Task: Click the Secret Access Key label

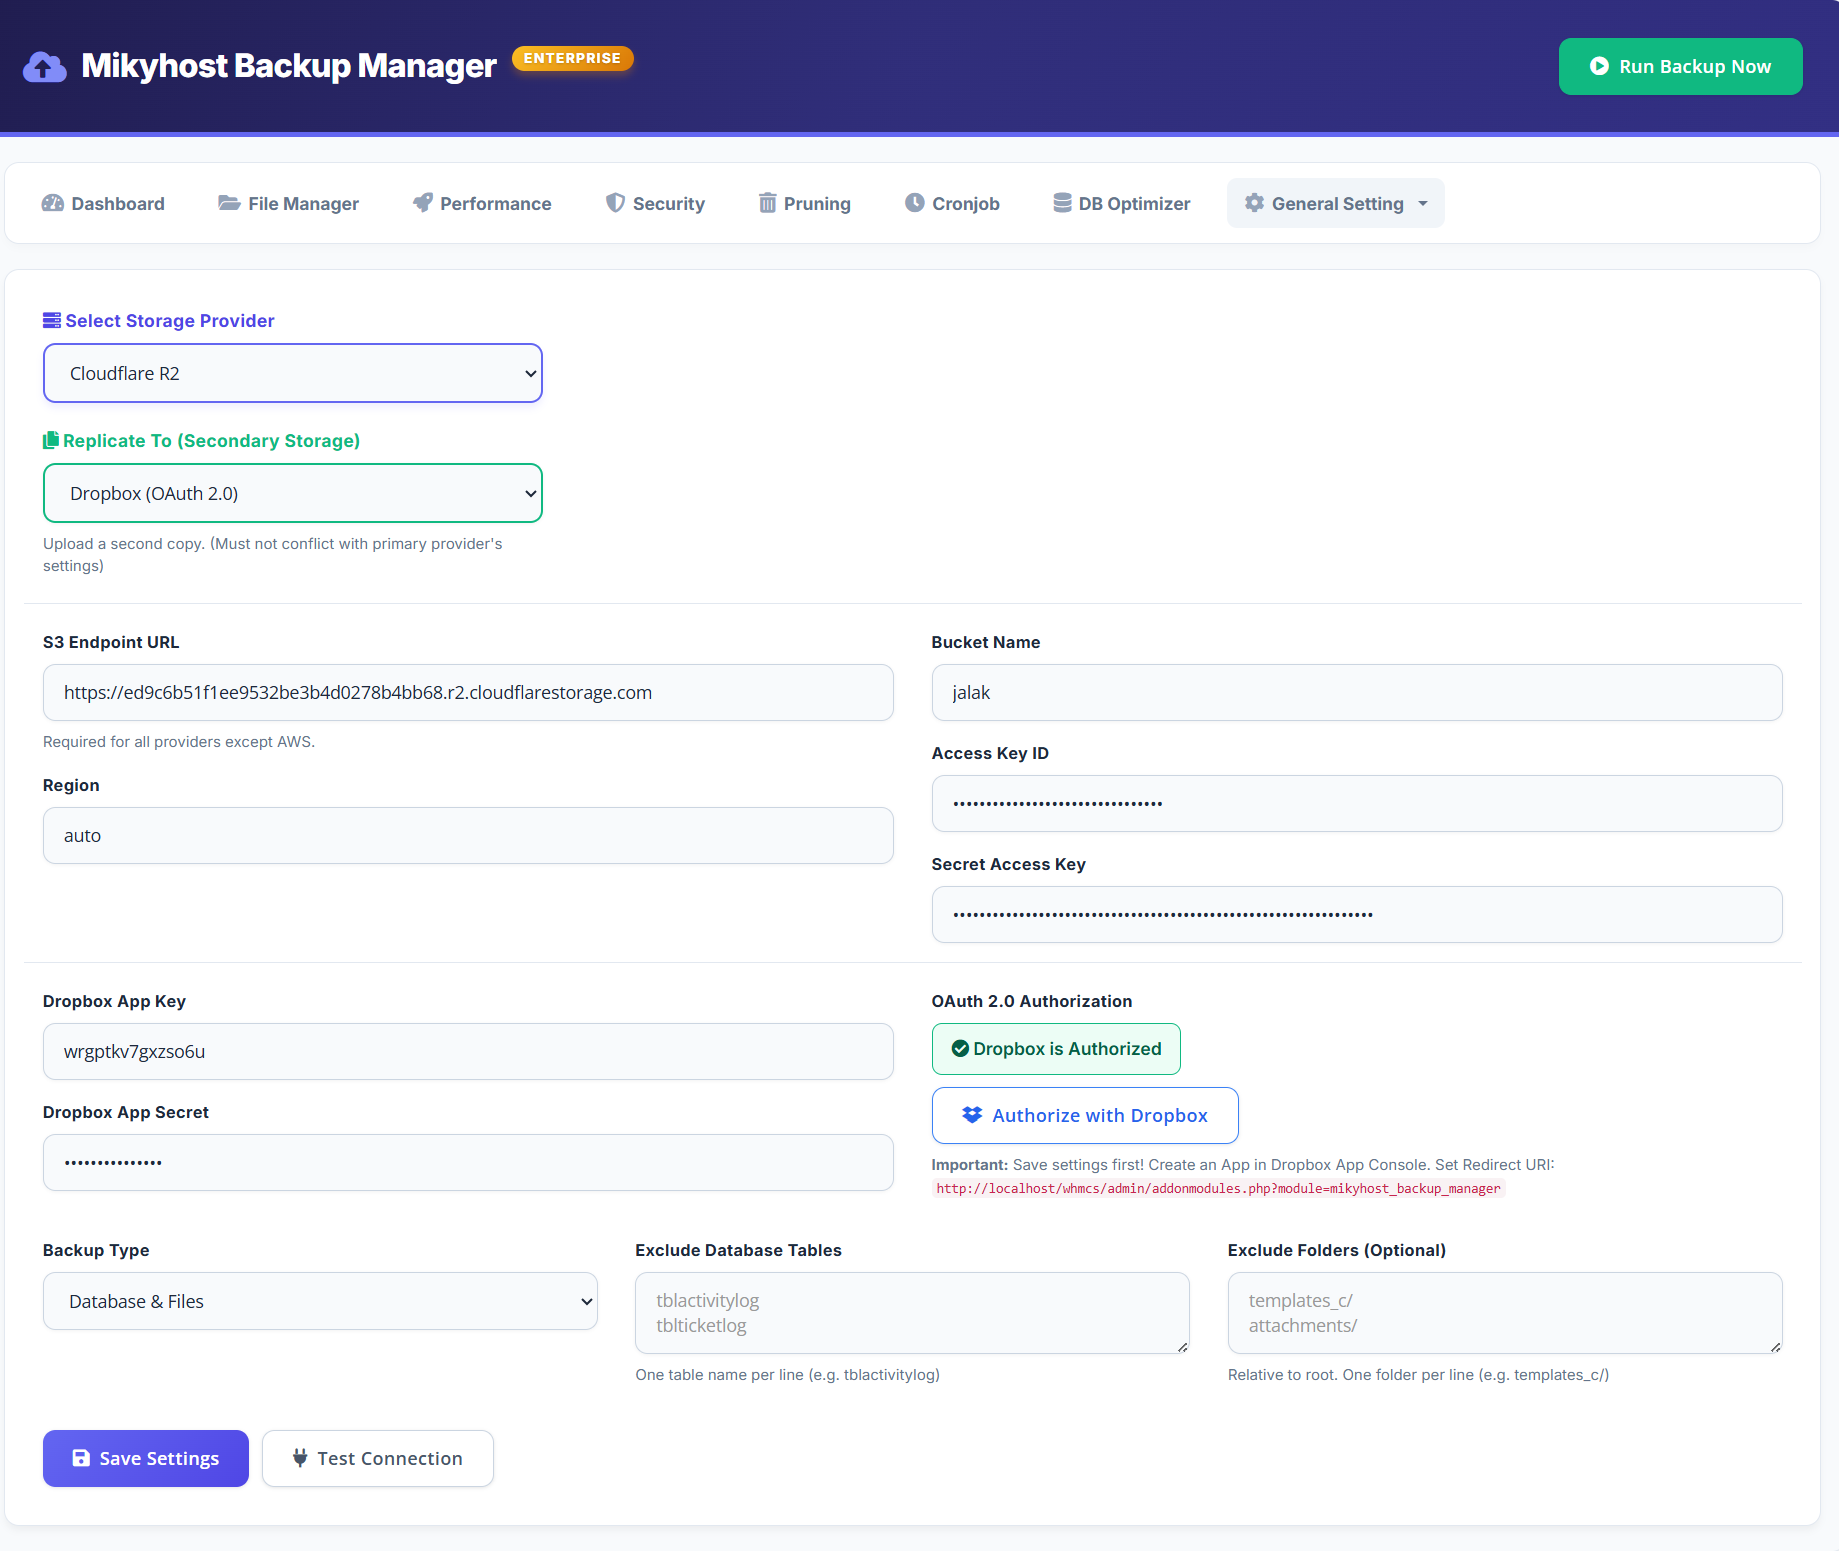Action: (1008, 864)
